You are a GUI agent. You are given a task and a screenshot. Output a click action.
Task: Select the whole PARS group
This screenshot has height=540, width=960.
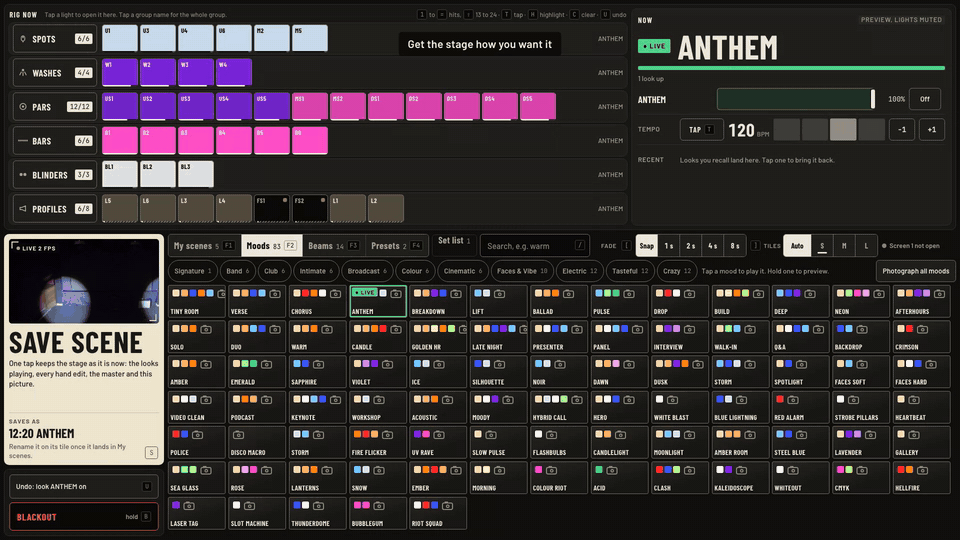(55, 107)
